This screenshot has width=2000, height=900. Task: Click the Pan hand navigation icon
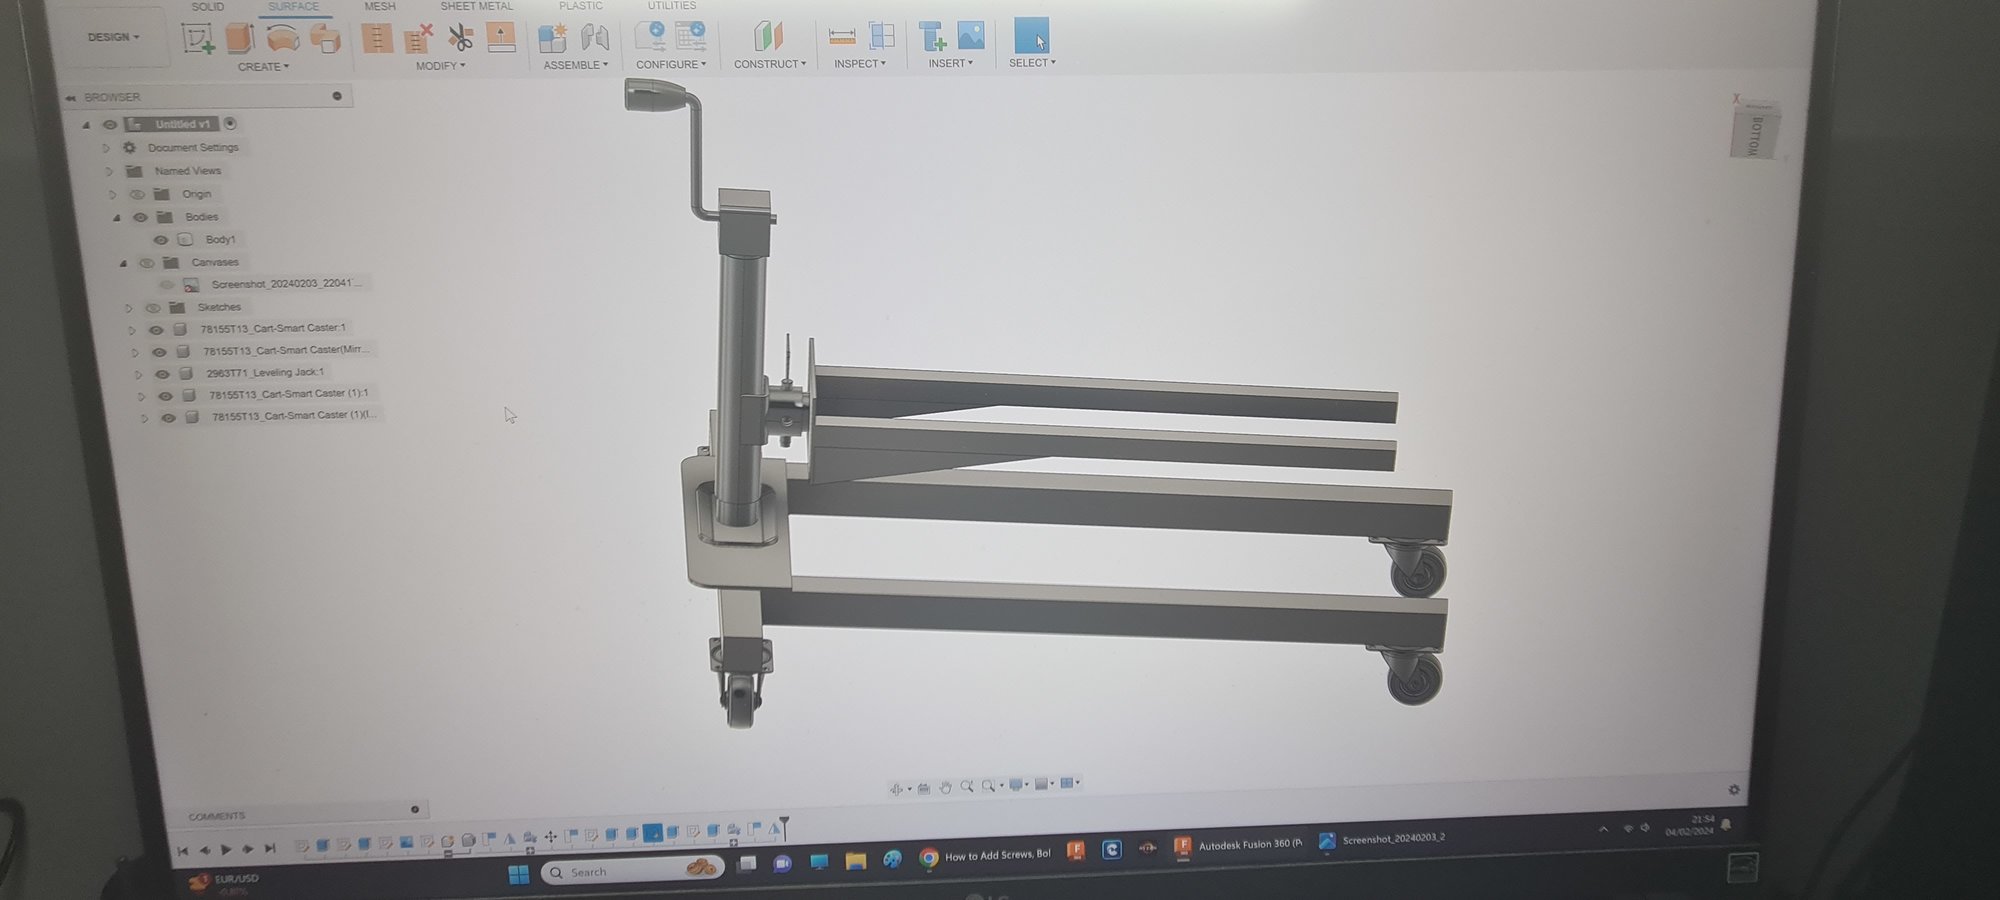point(945,787)
